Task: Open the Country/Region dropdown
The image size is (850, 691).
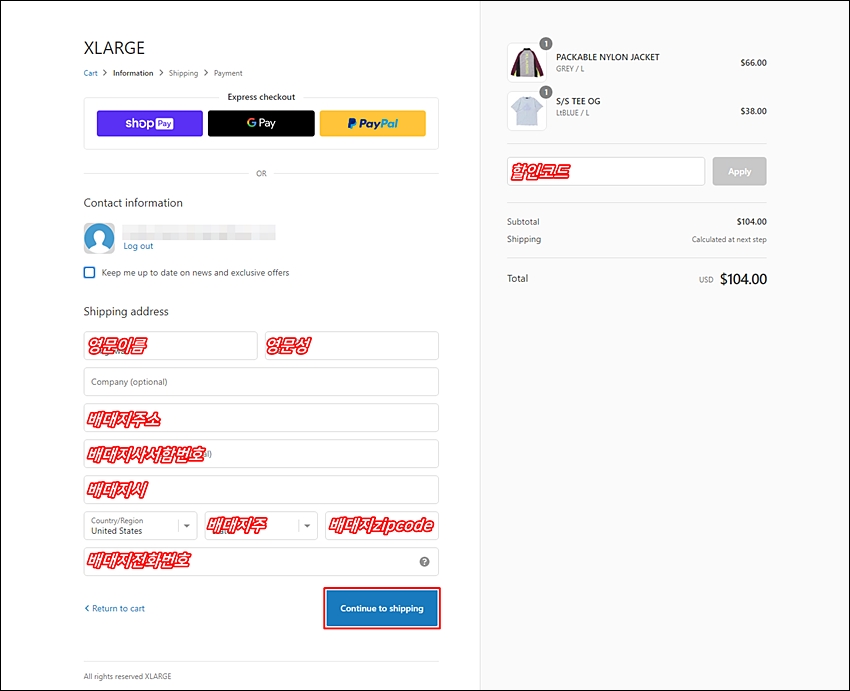Action: click(x=140, y=526)
